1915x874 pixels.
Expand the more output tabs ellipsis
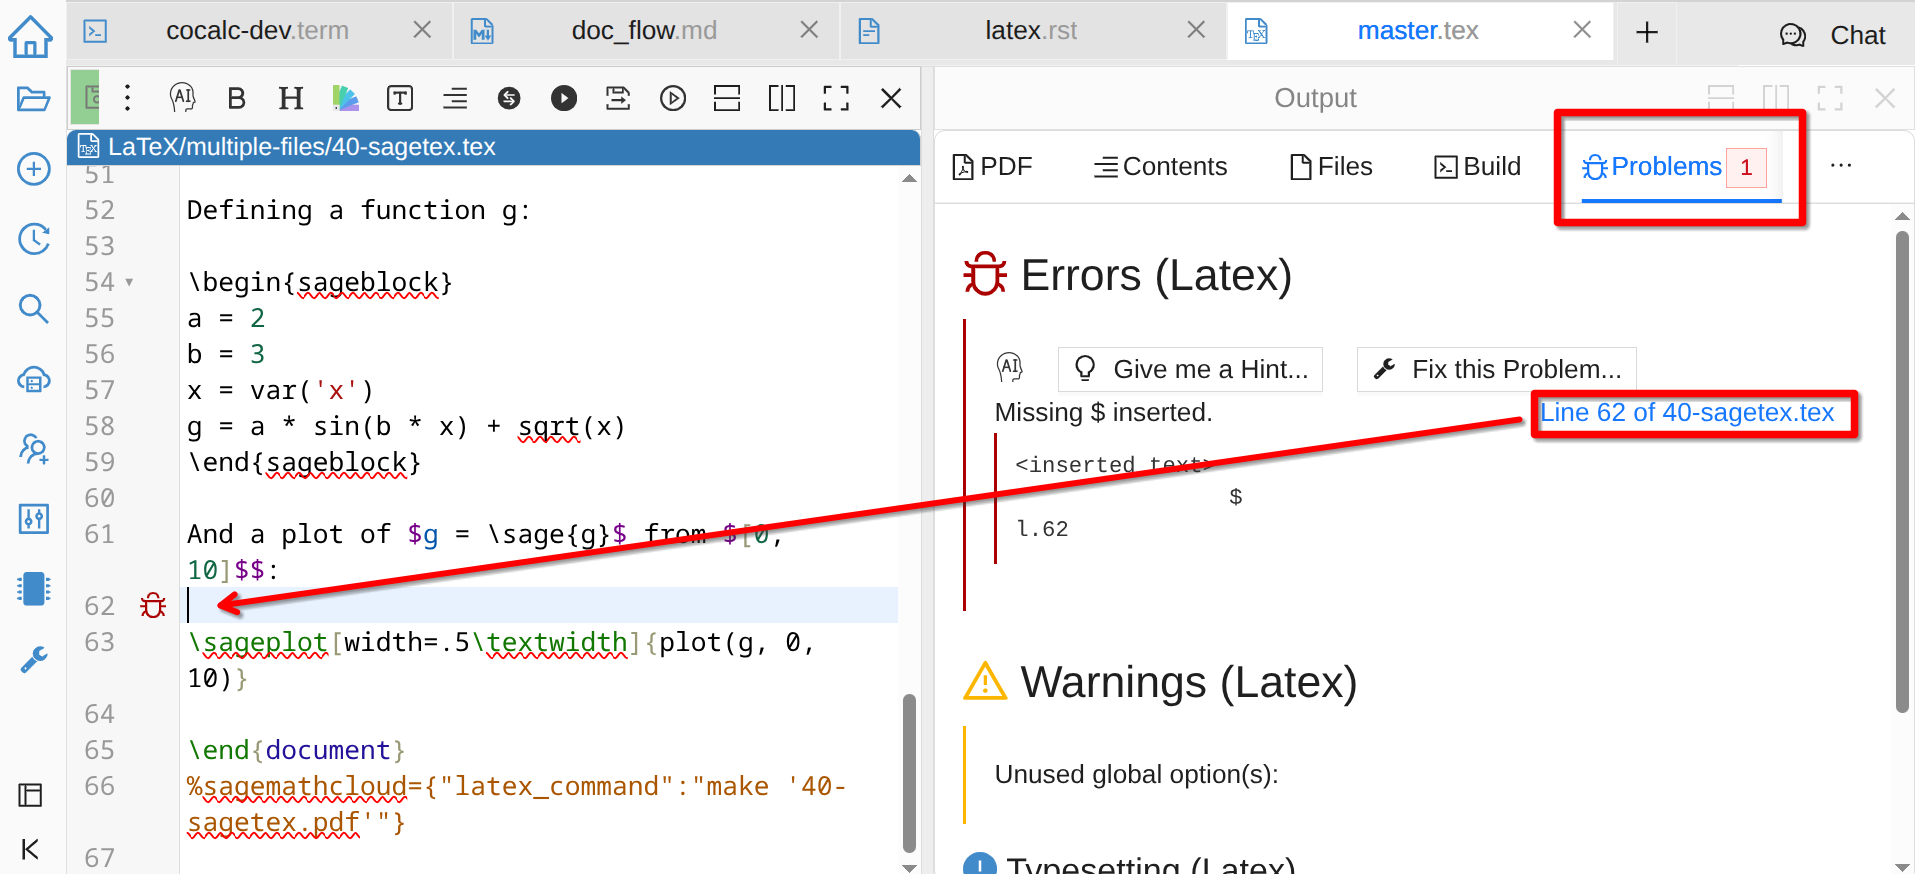[1840, 166]
